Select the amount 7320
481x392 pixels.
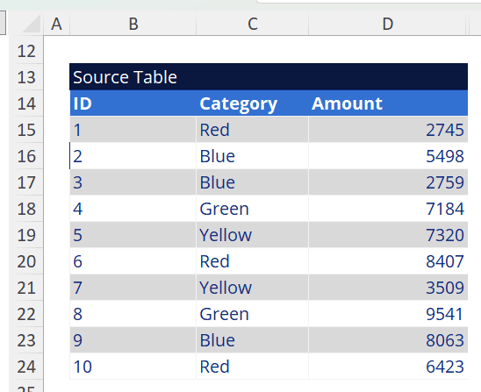point(388,235)
